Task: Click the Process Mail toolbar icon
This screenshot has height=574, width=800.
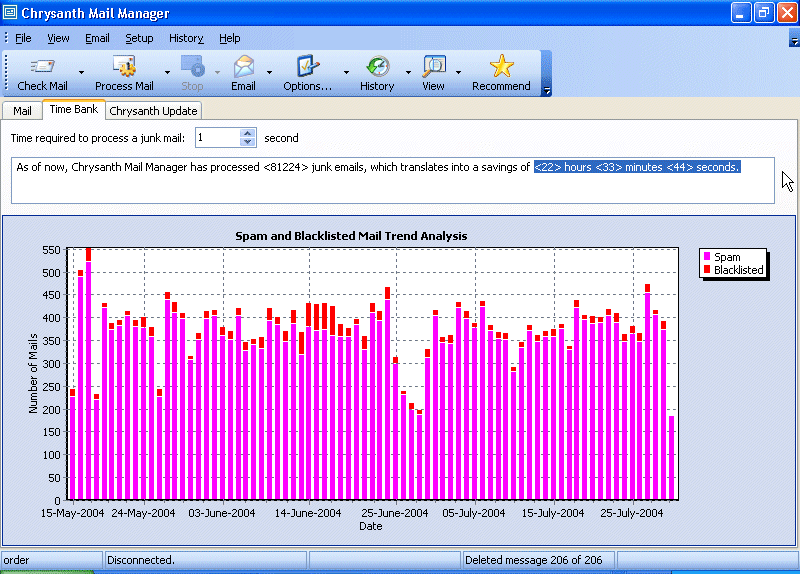Action: pyautogui.click(x=124, y=67)
